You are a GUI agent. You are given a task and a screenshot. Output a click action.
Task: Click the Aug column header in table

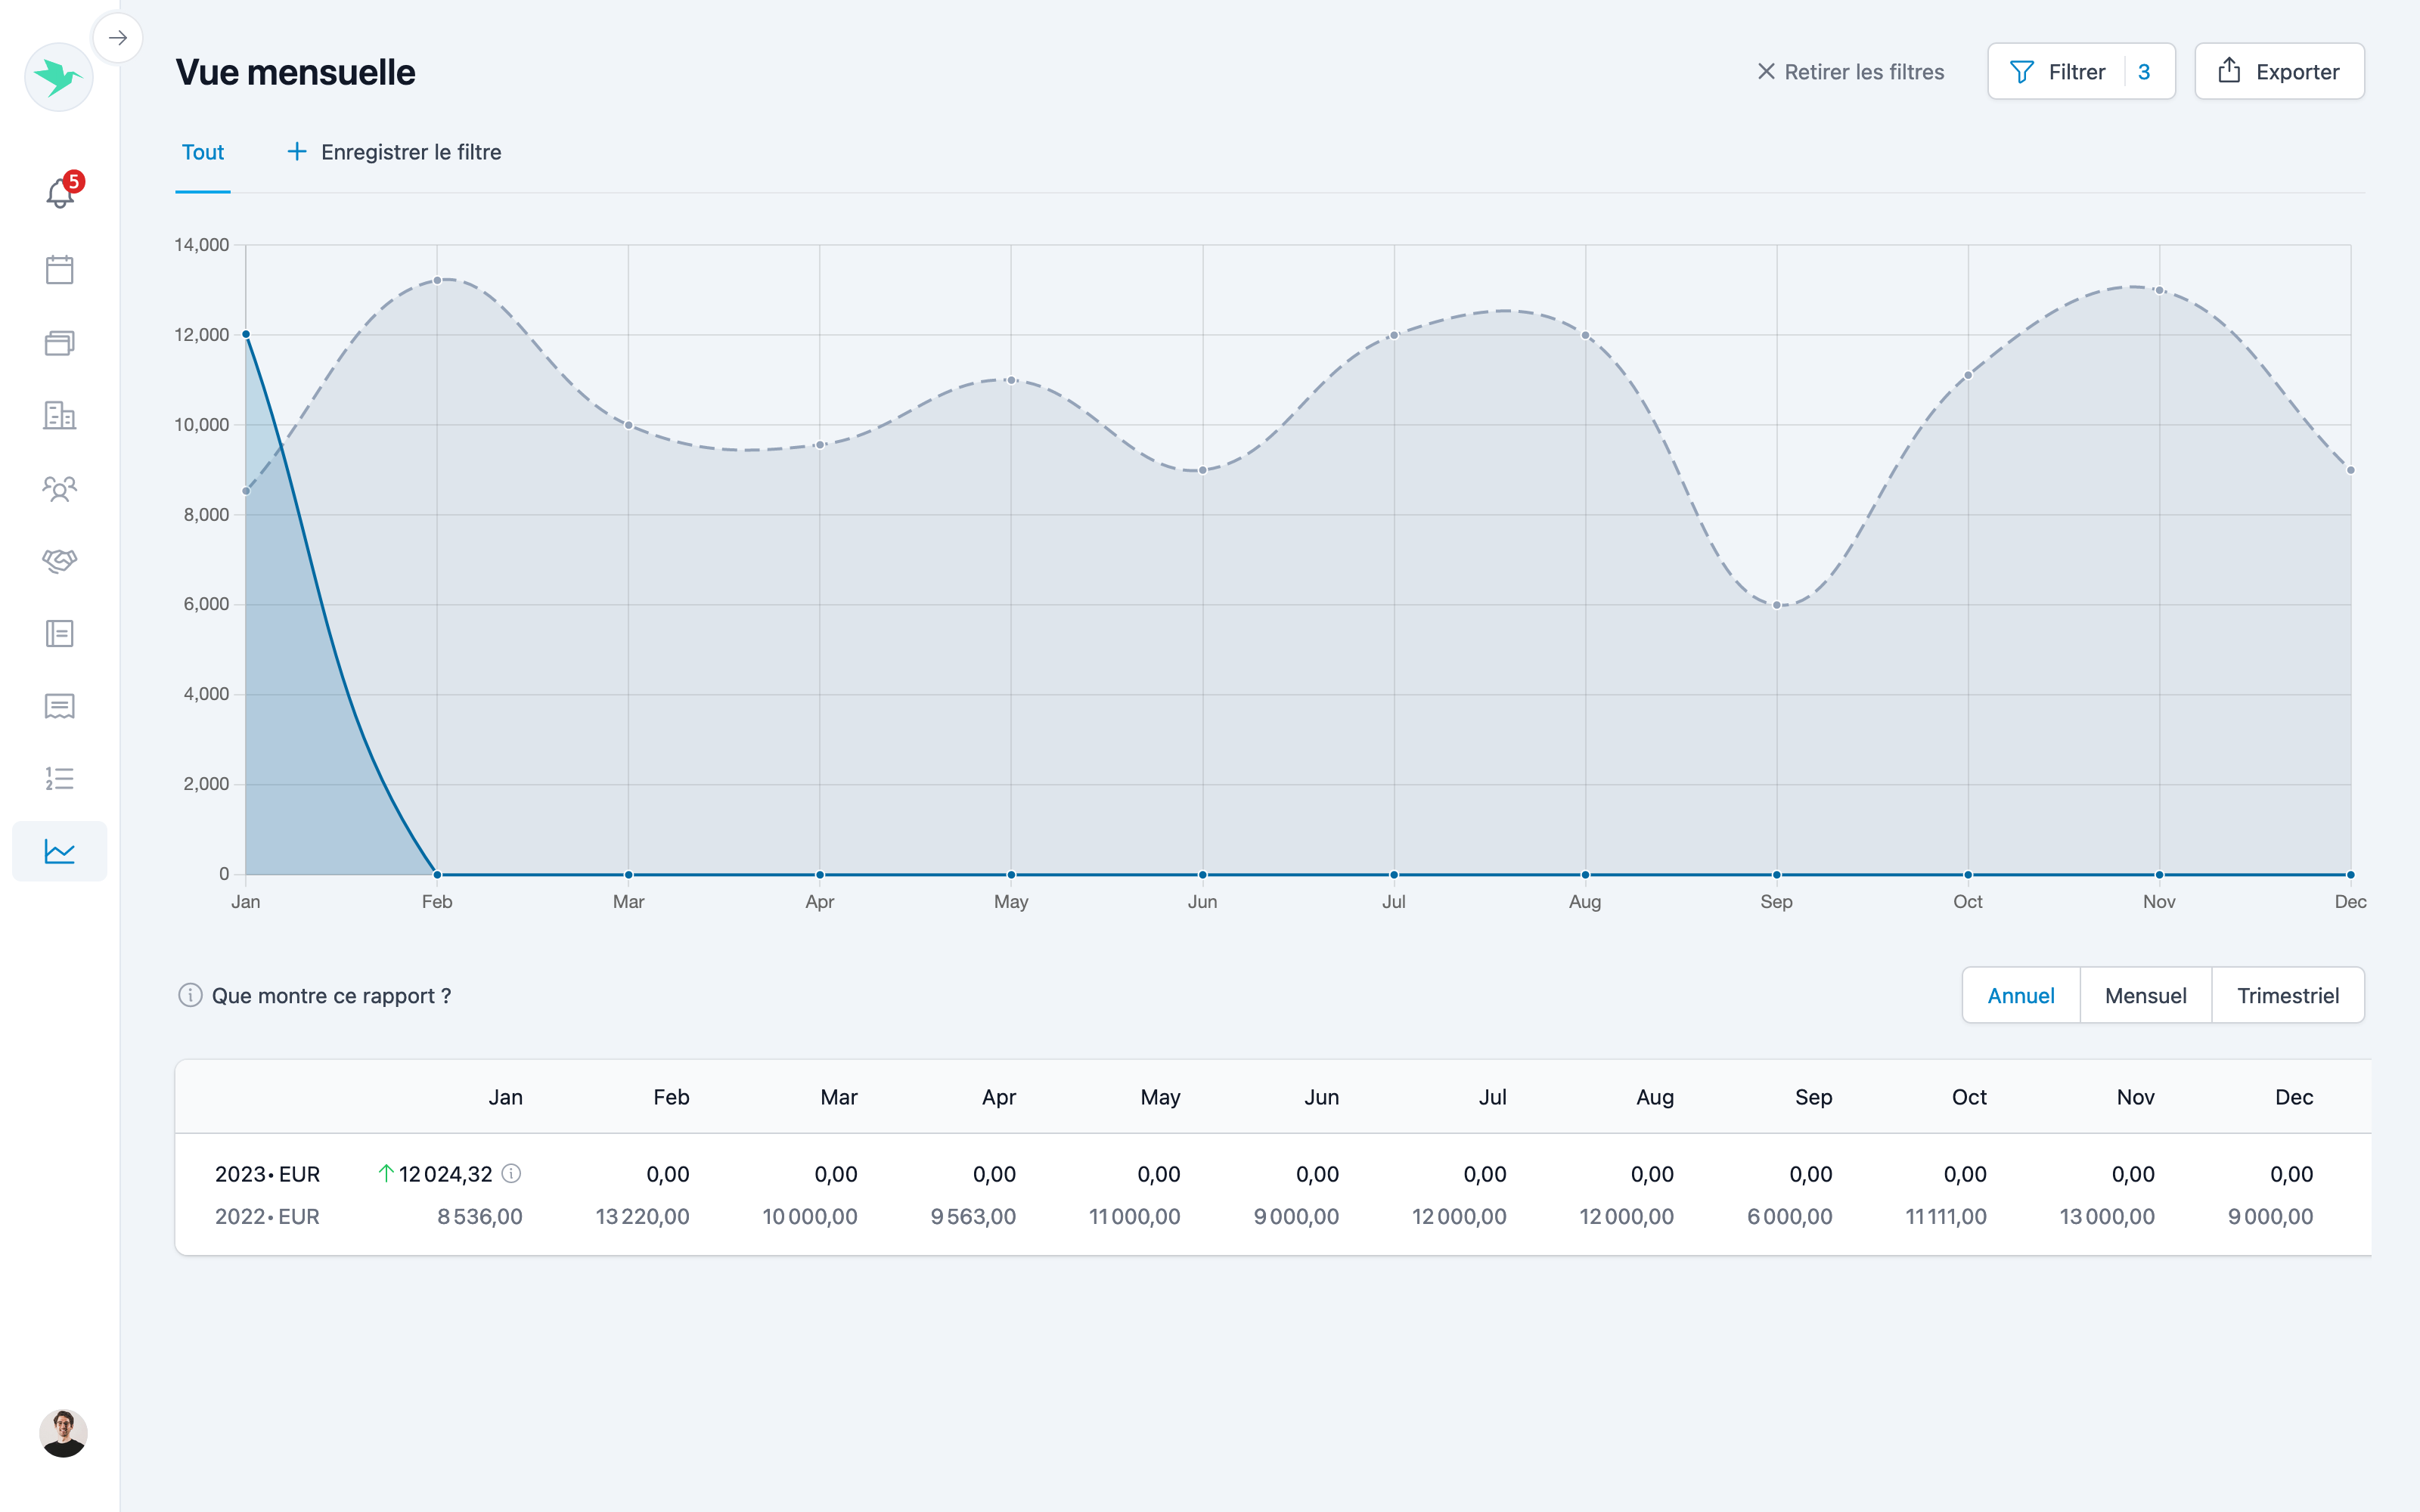(1655, 1097)
